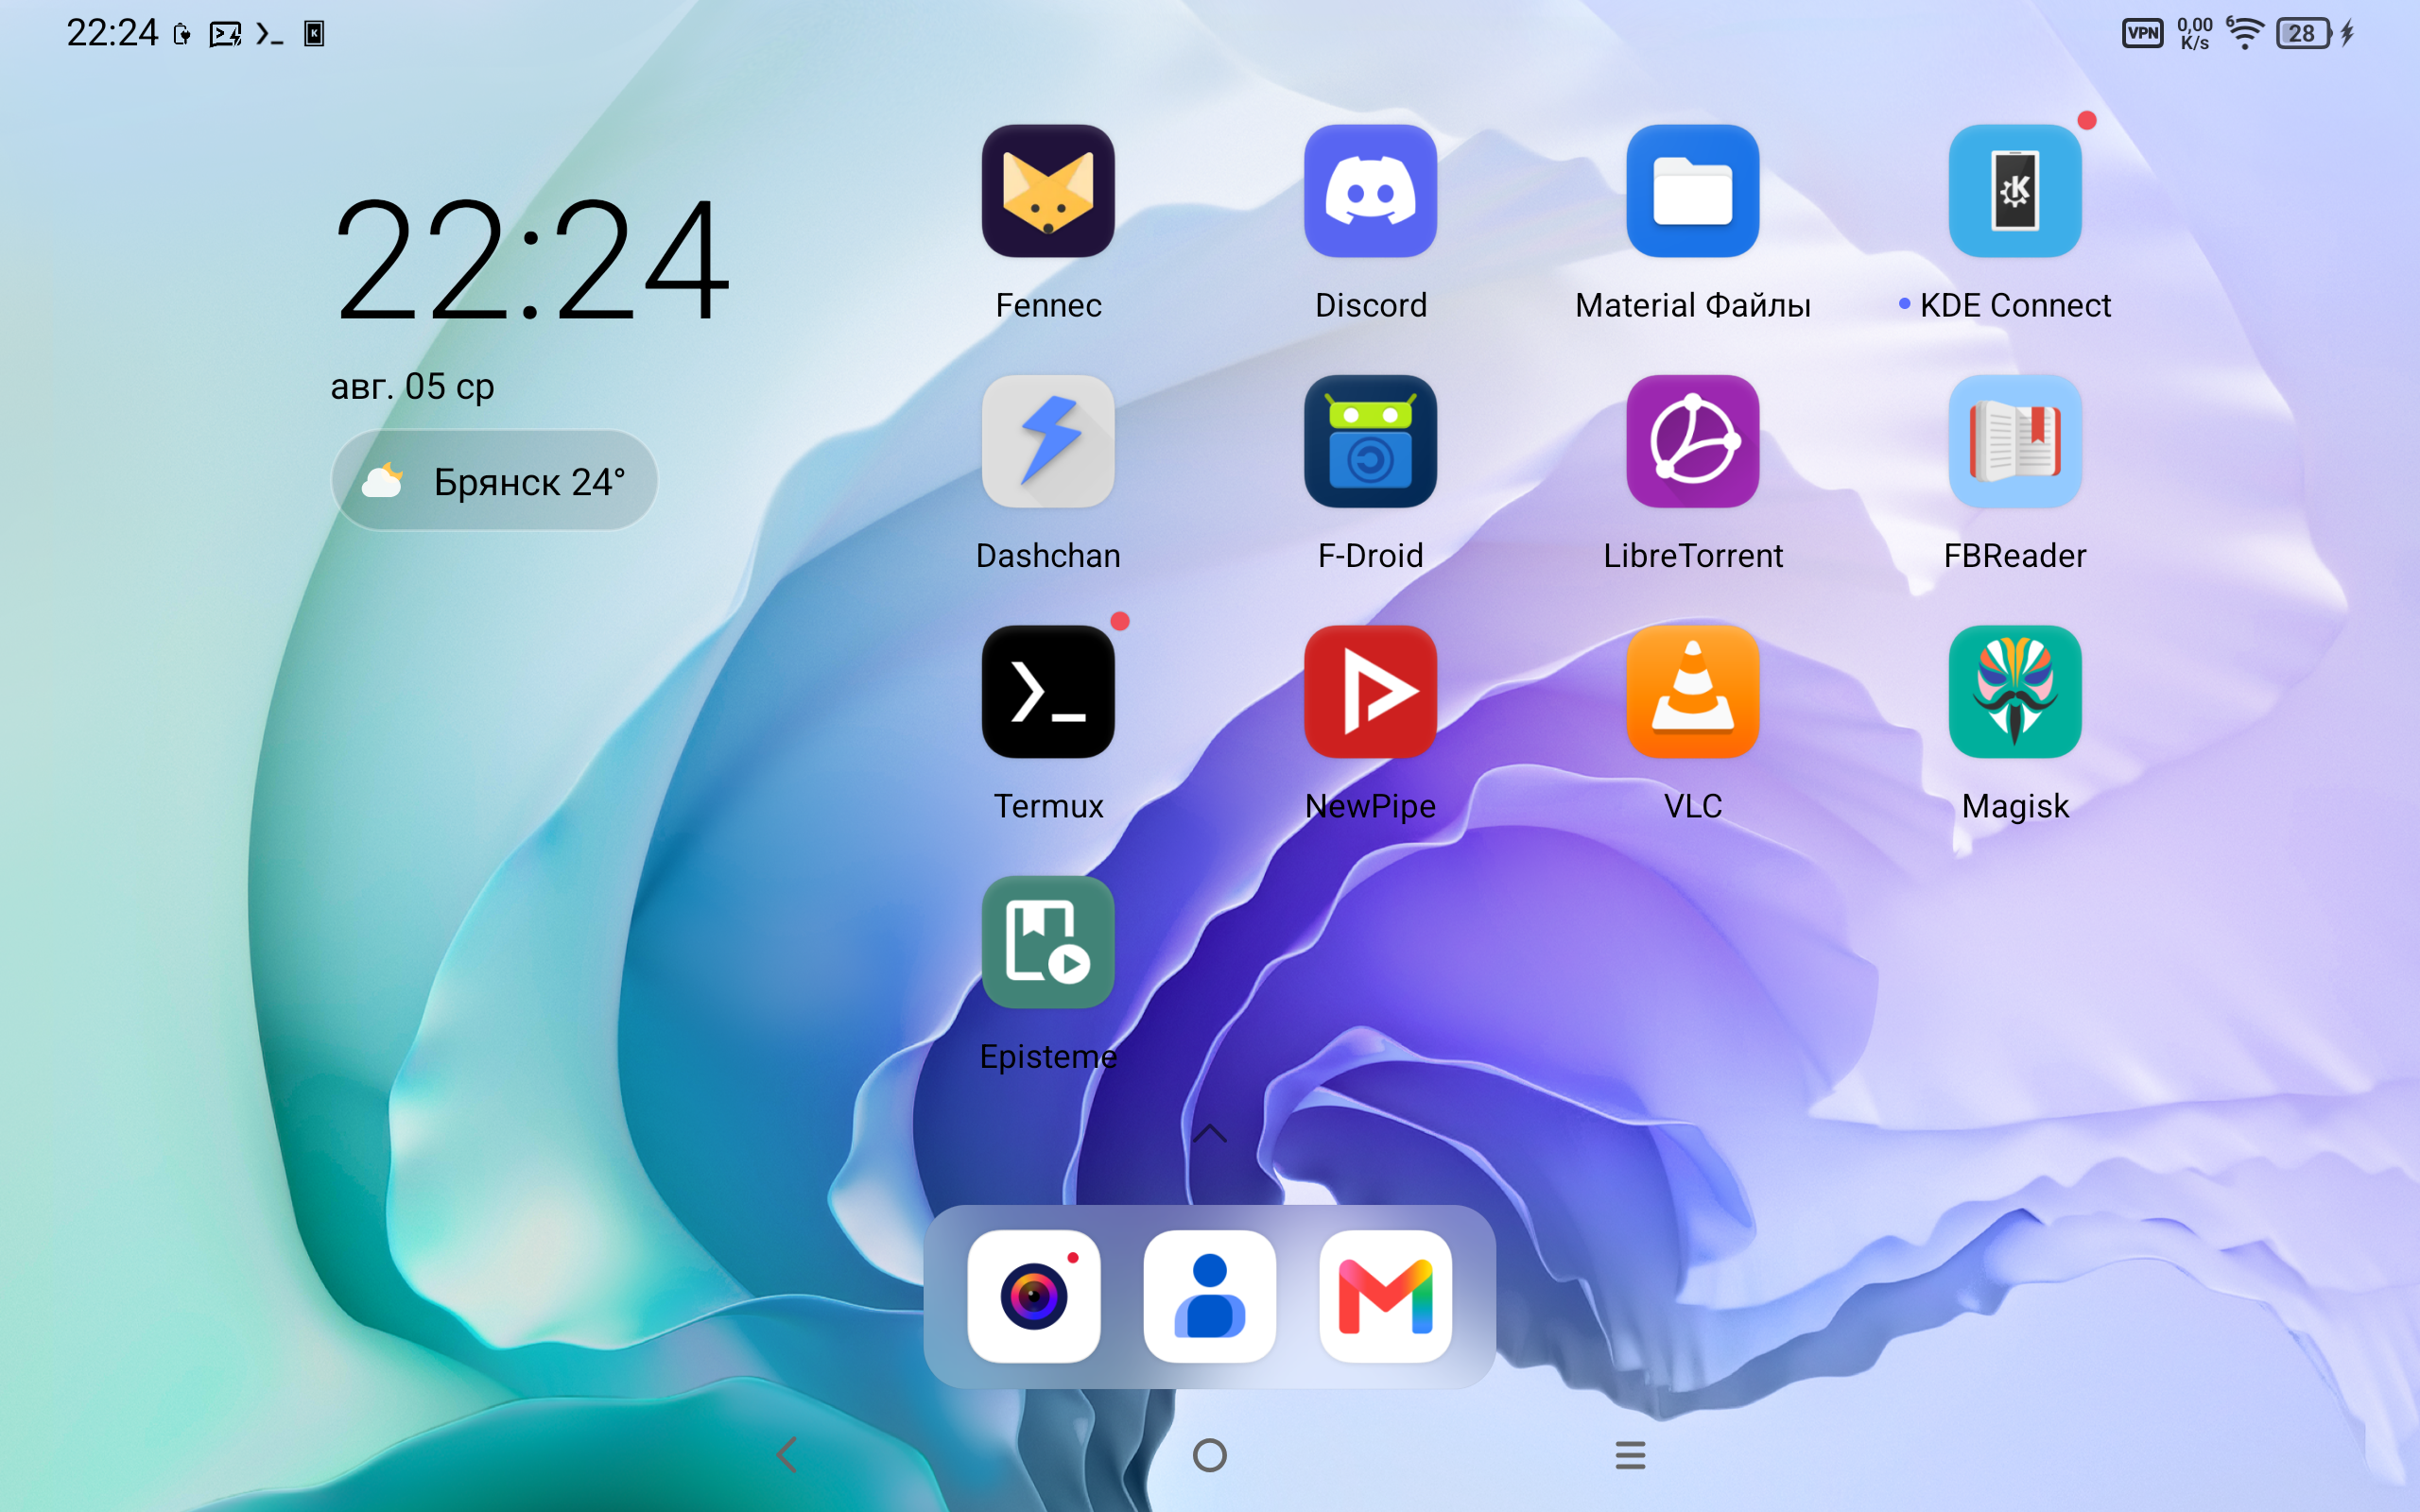Tap the charging bolt icon in status bar
Screen dimensions: 2420x1512
coord(2347,34)
